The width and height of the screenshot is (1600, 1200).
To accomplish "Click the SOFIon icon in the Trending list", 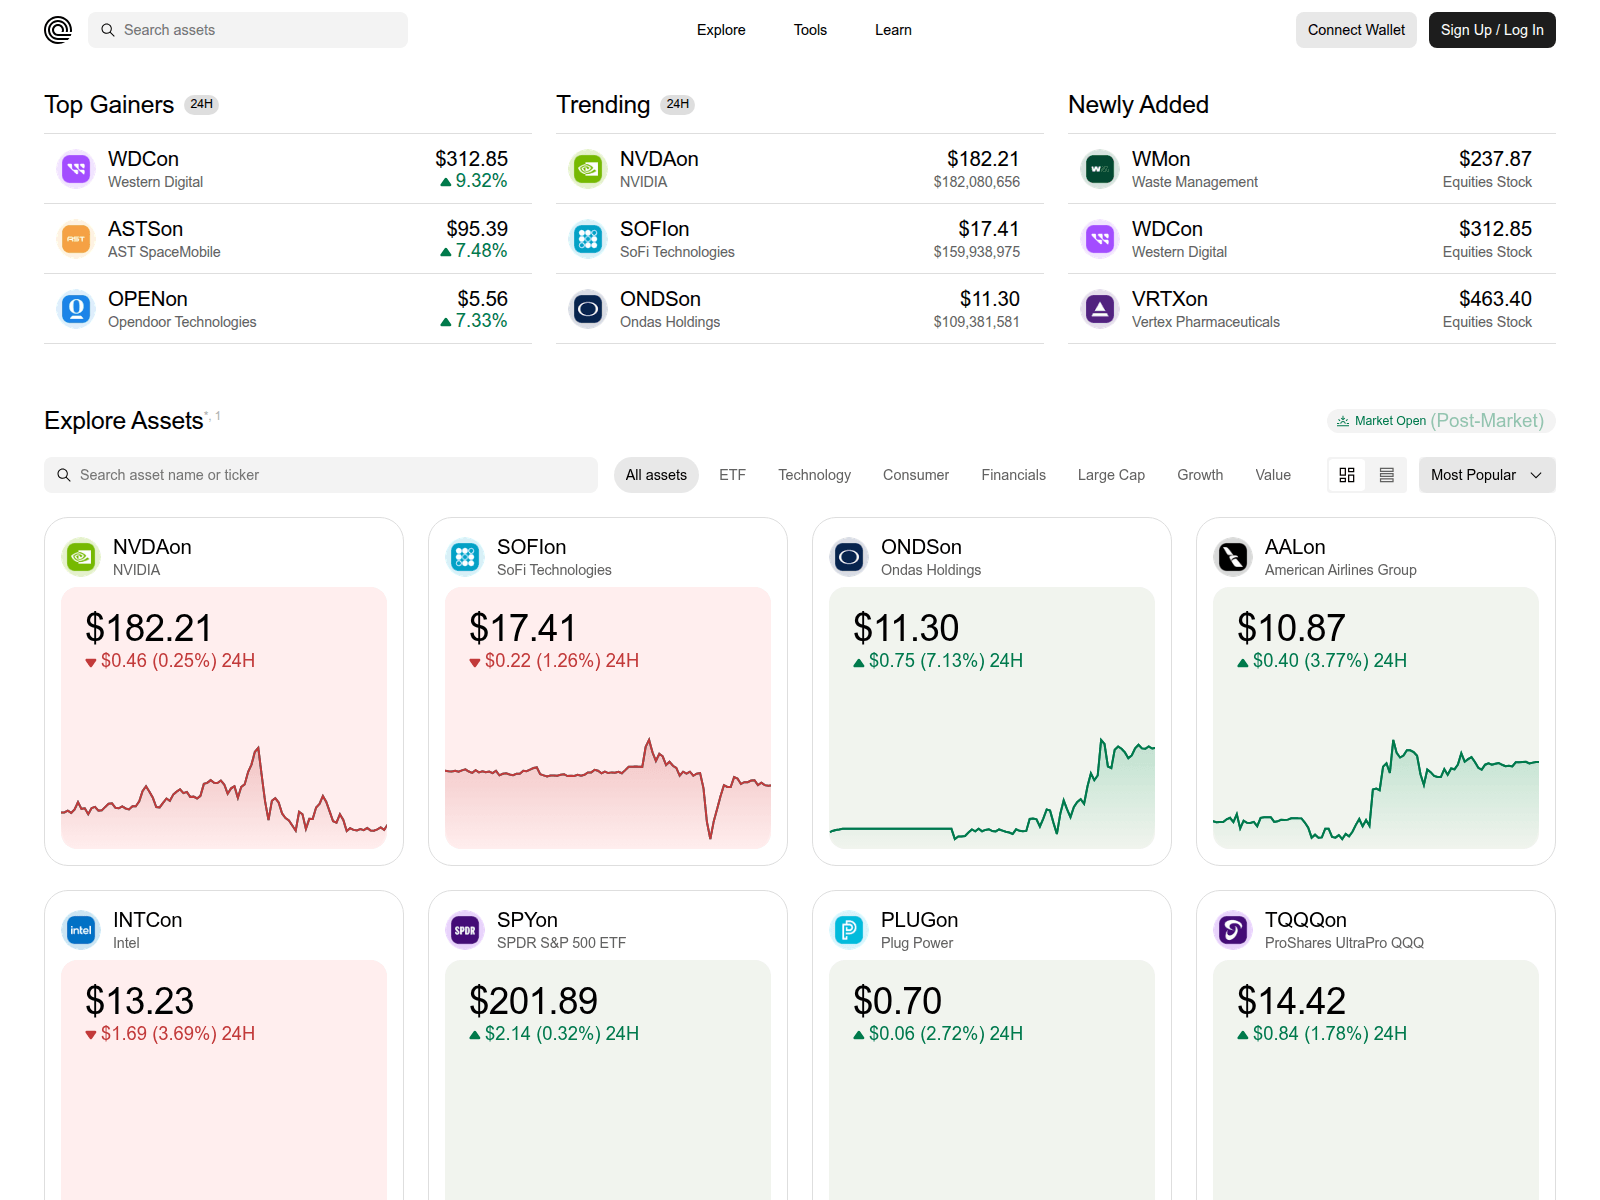I will click(x=588, y=239).
